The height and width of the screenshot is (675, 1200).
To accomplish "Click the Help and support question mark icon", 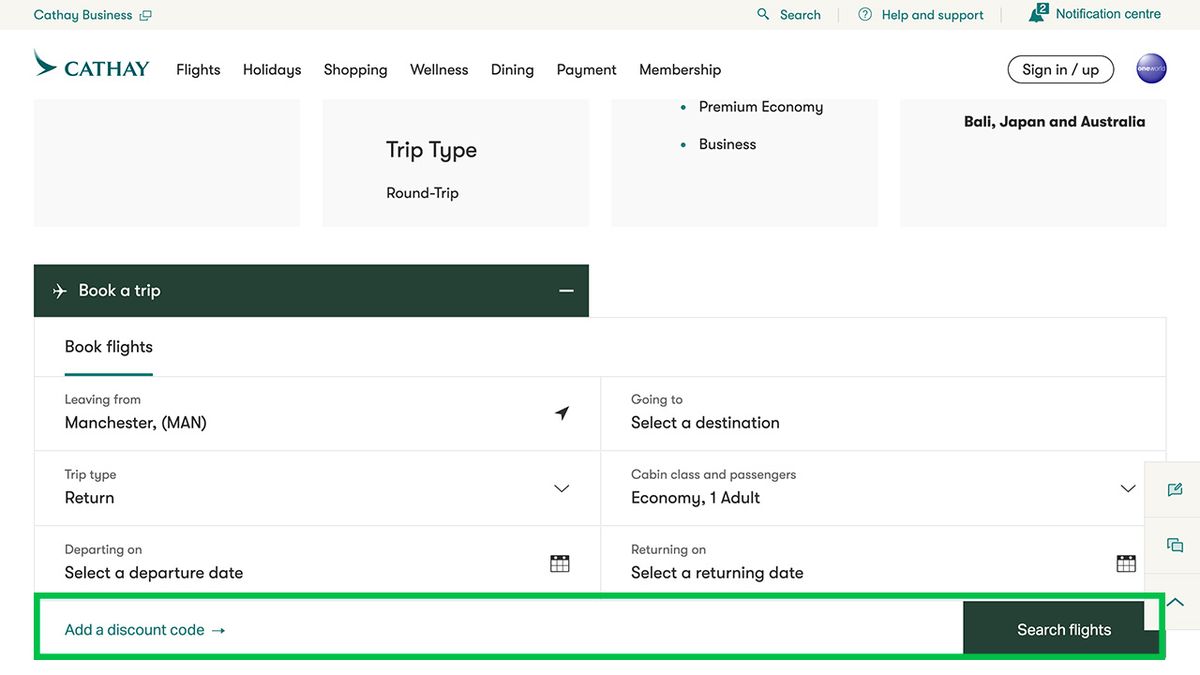I will (x=863, y=14).
